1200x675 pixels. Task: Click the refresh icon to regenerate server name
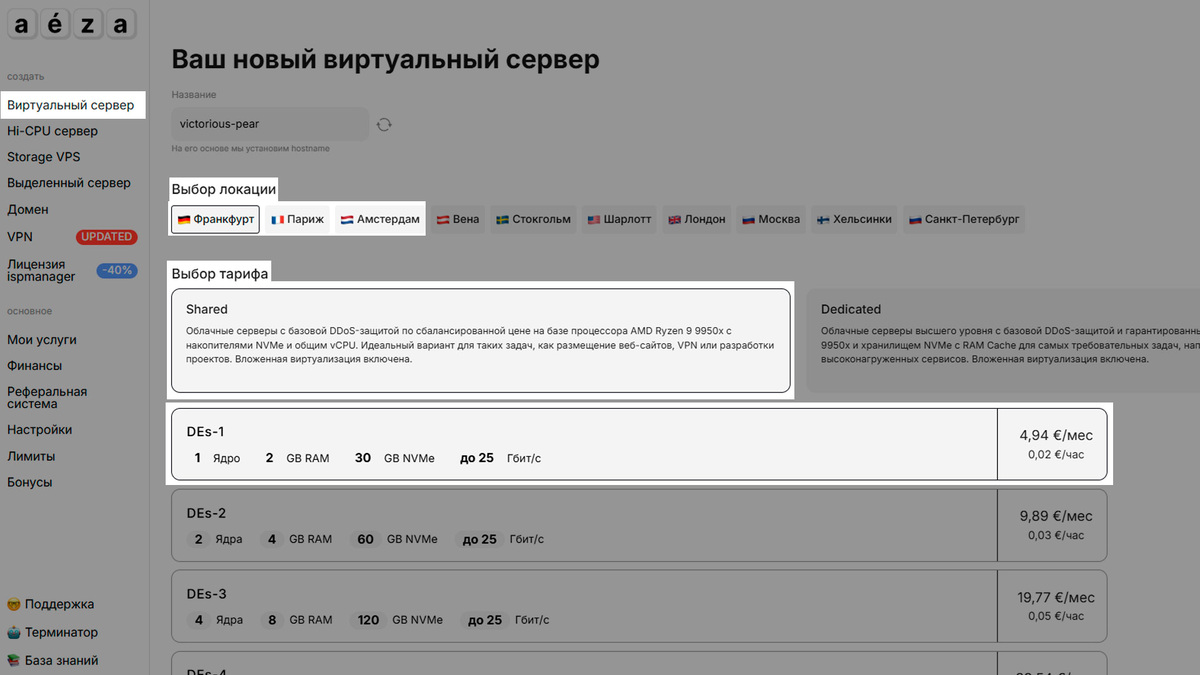click(384, 124)
